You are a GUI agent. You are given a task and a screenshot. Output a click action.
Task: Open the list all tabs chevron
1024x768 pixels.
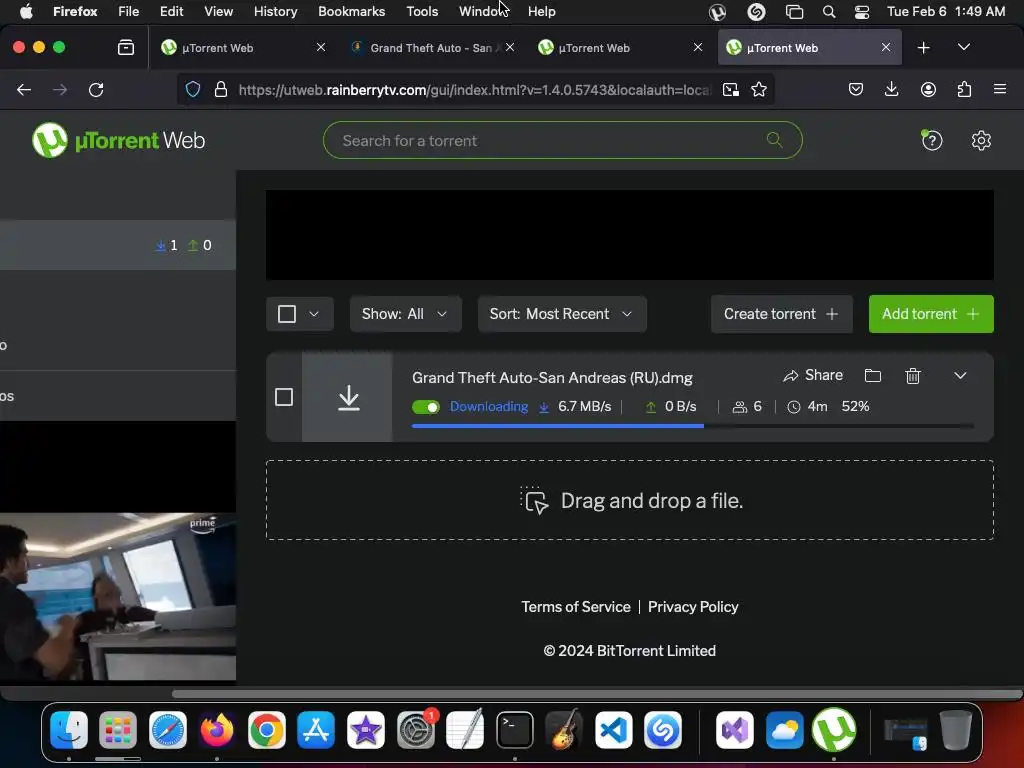point(963,47)
